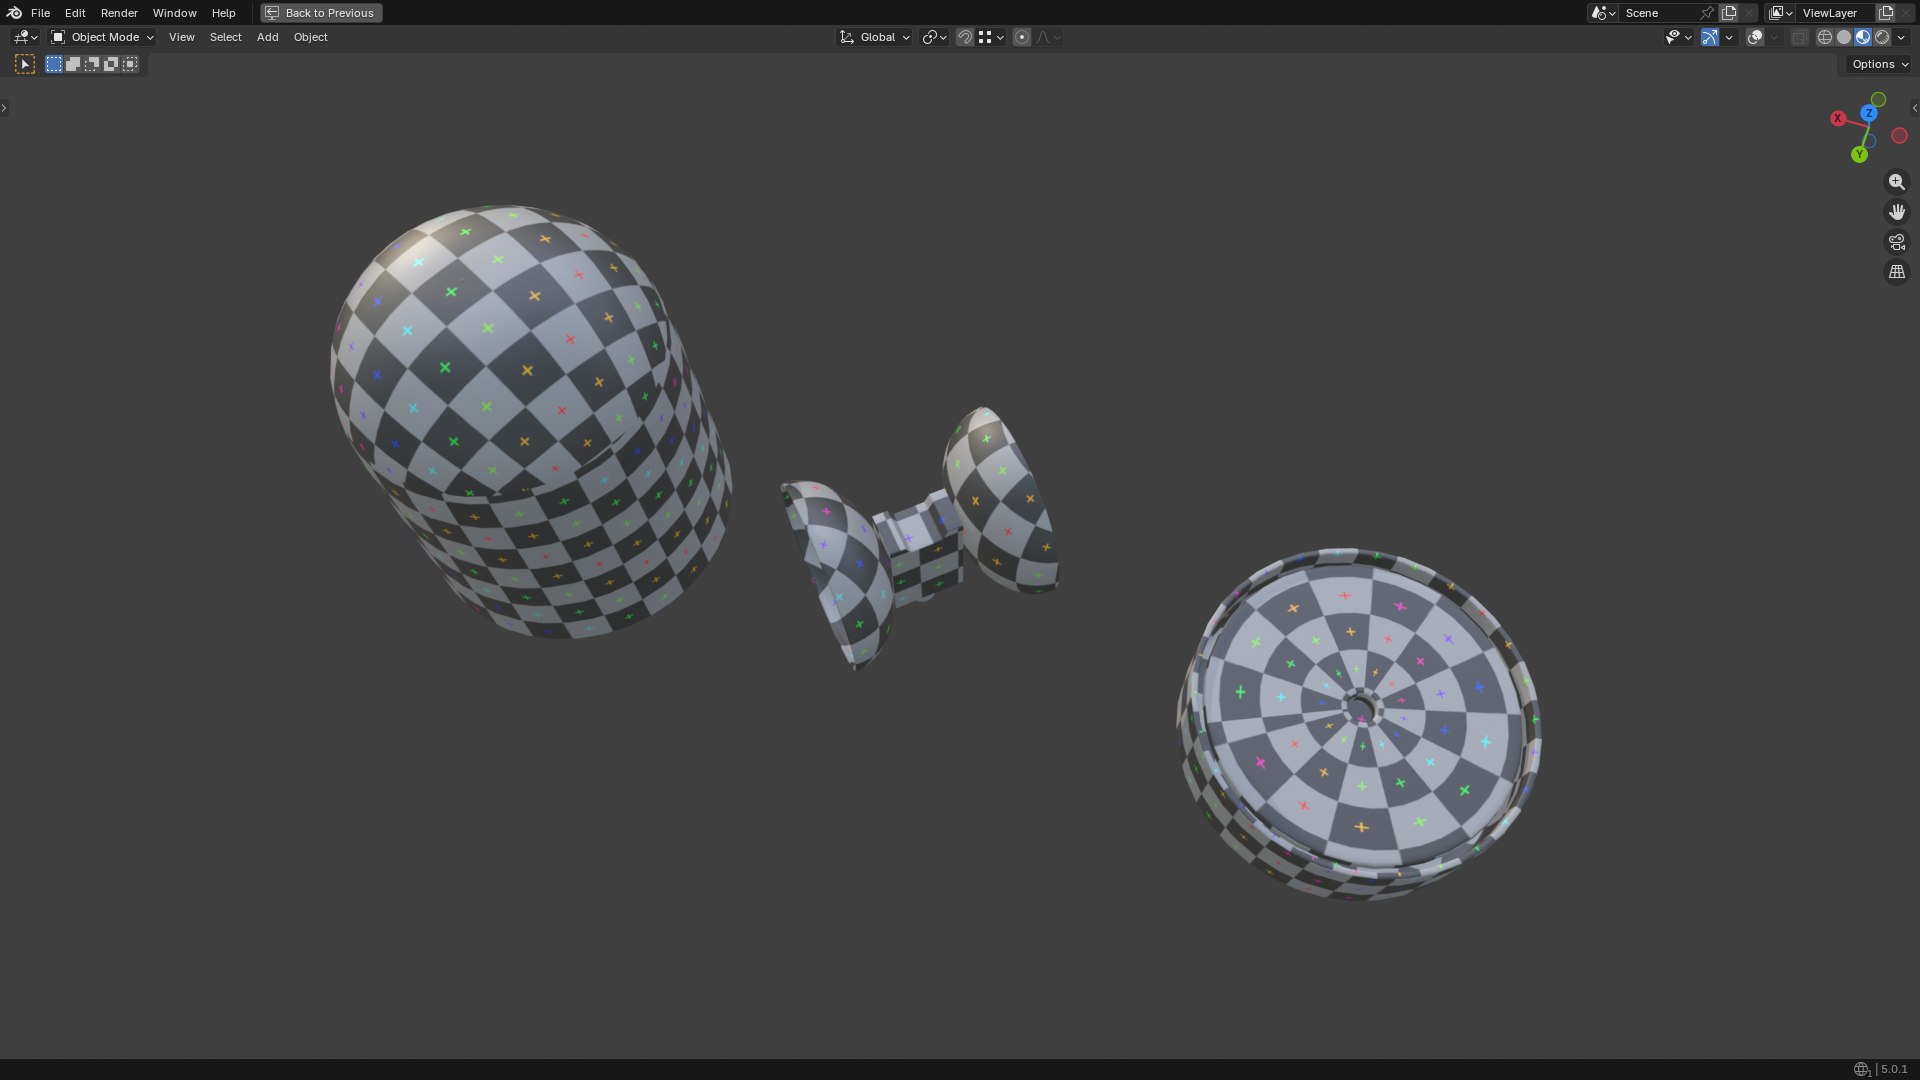Open the File menu
The image size is (1920, 1080).
click(40, 13)
